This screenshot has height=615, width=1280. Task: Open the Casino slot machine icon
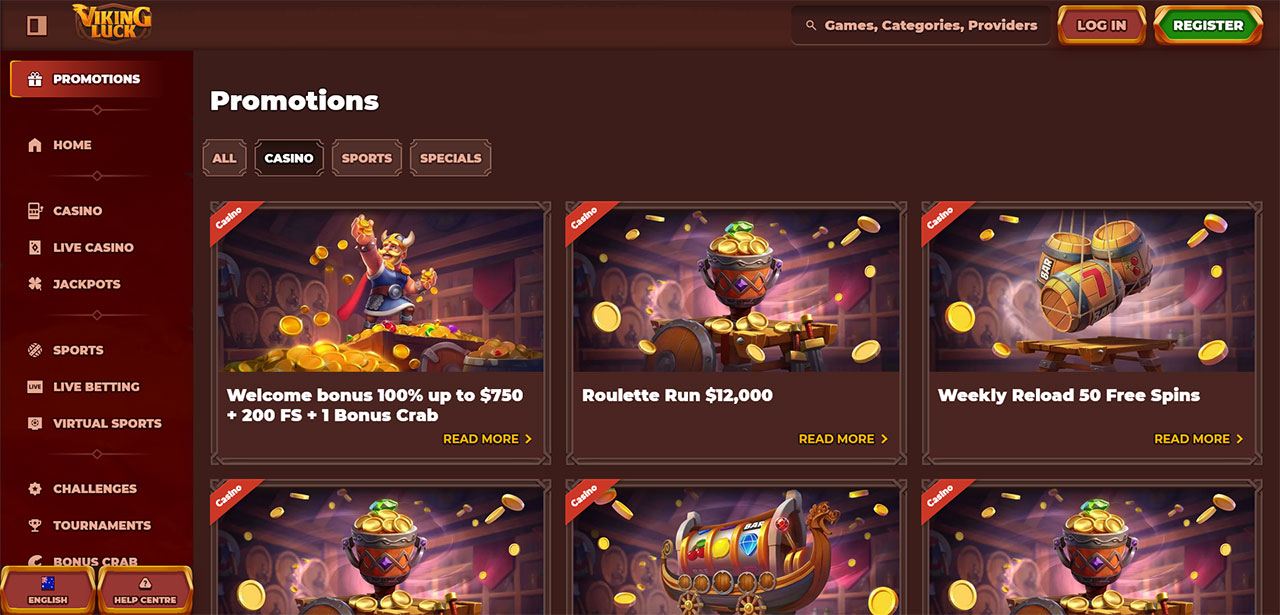[x=35, y=211]
